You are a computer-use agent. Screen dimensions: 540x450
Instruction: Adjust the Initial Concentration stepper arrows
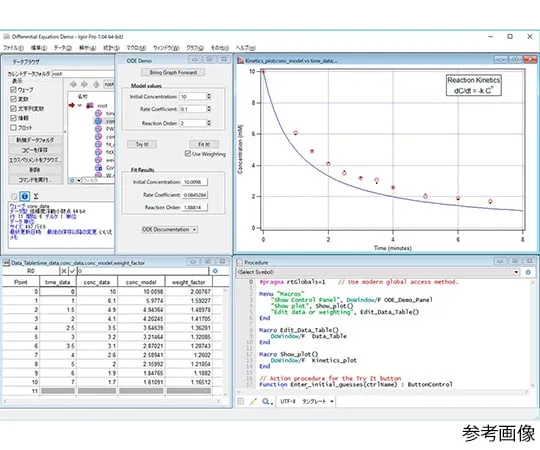pyautogui.click(x=209, y=96)
